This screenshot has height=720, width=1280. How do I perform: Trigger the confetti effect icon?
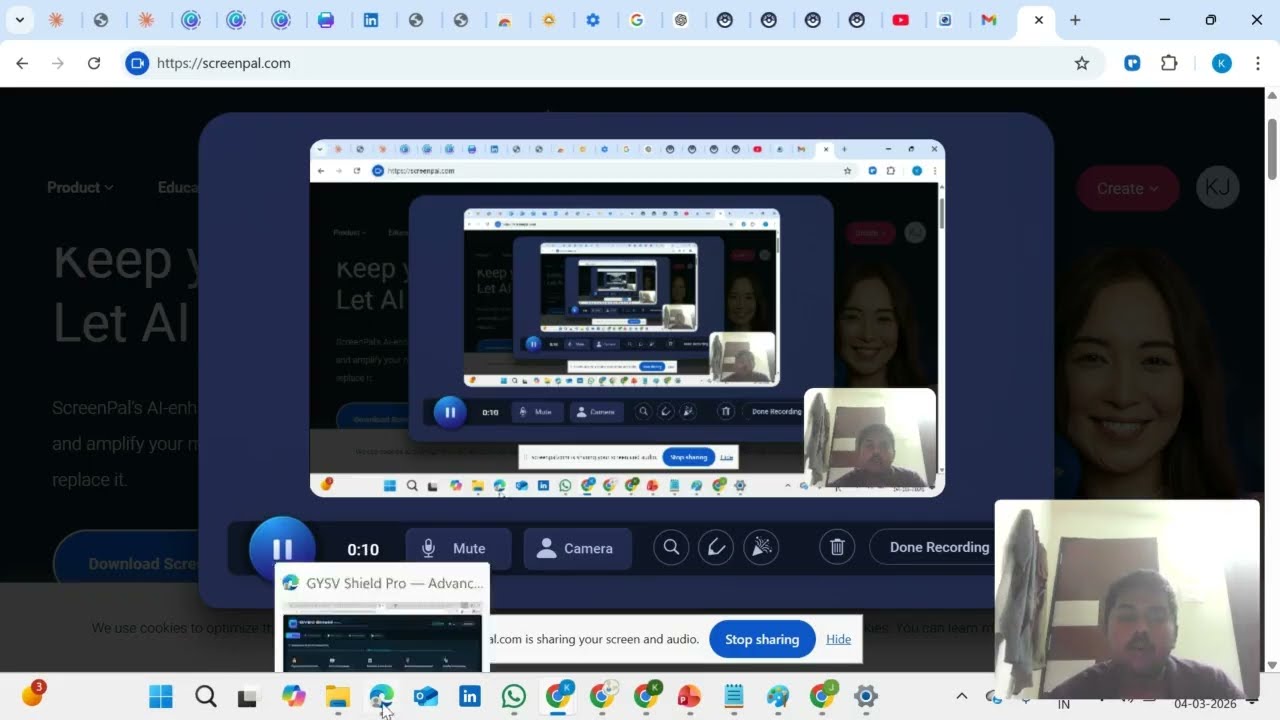pyautogui.click(x=761, y=547)
